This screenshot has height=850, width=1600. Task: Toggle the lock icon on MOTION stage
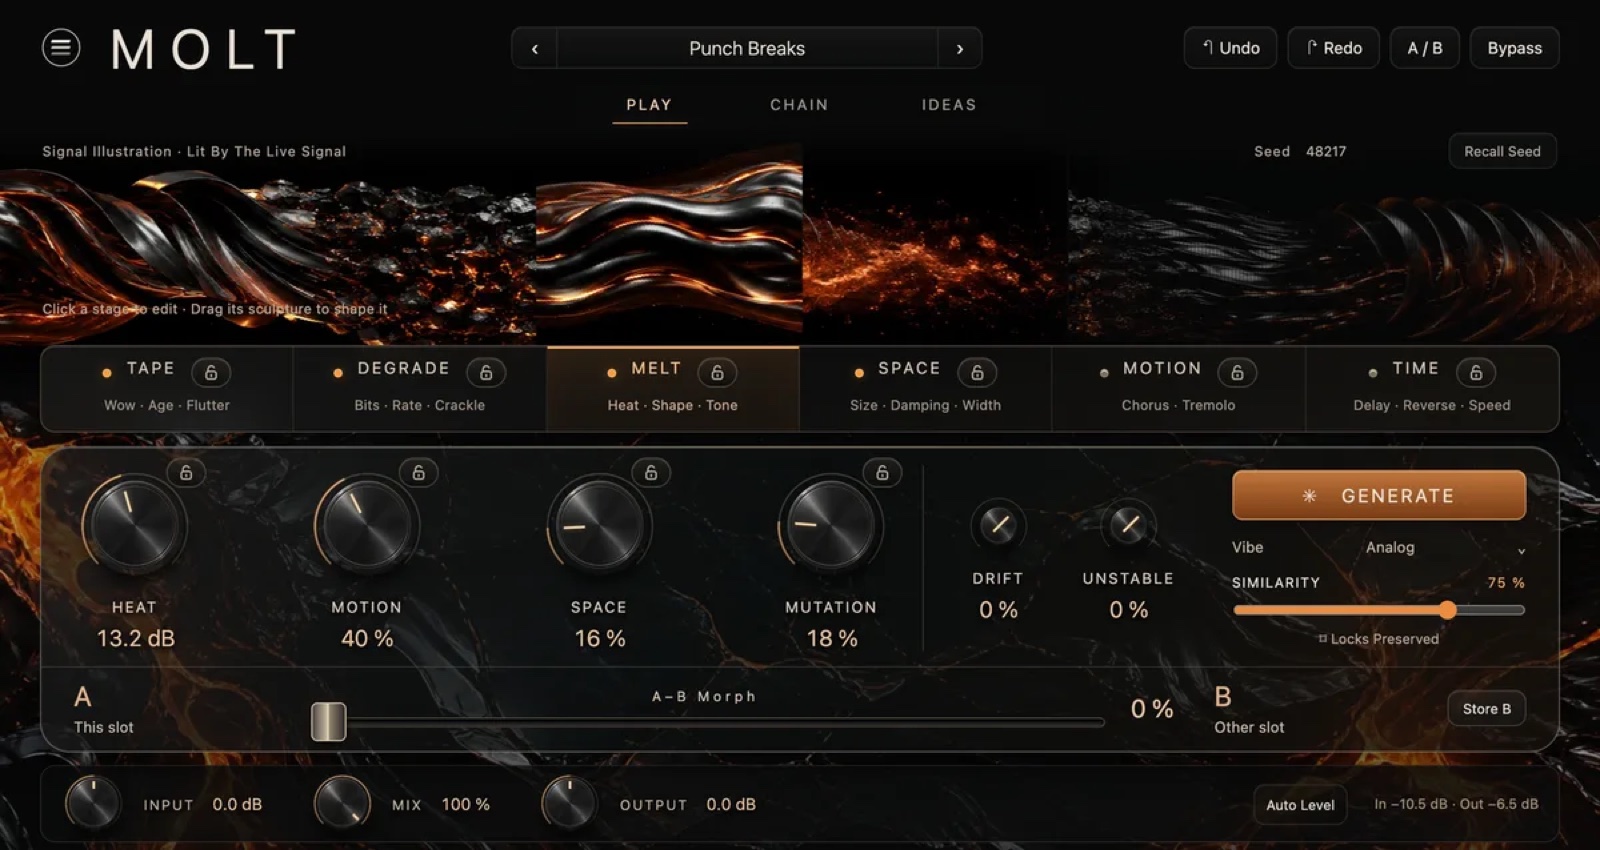[1237, 372]
